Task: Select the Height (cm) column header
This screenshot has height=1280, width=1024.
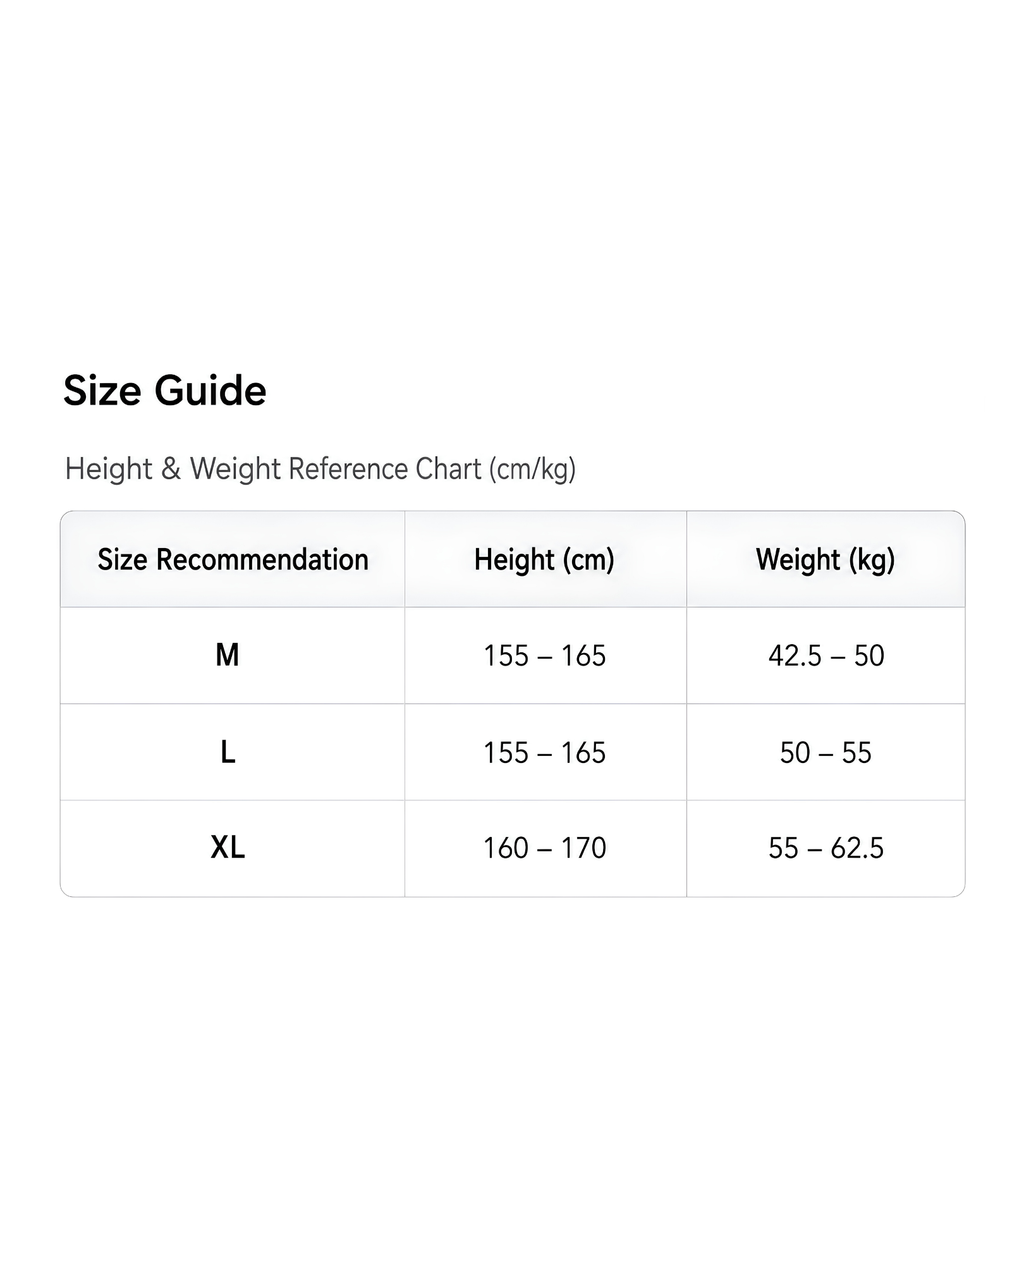Action: coord(544,559)
